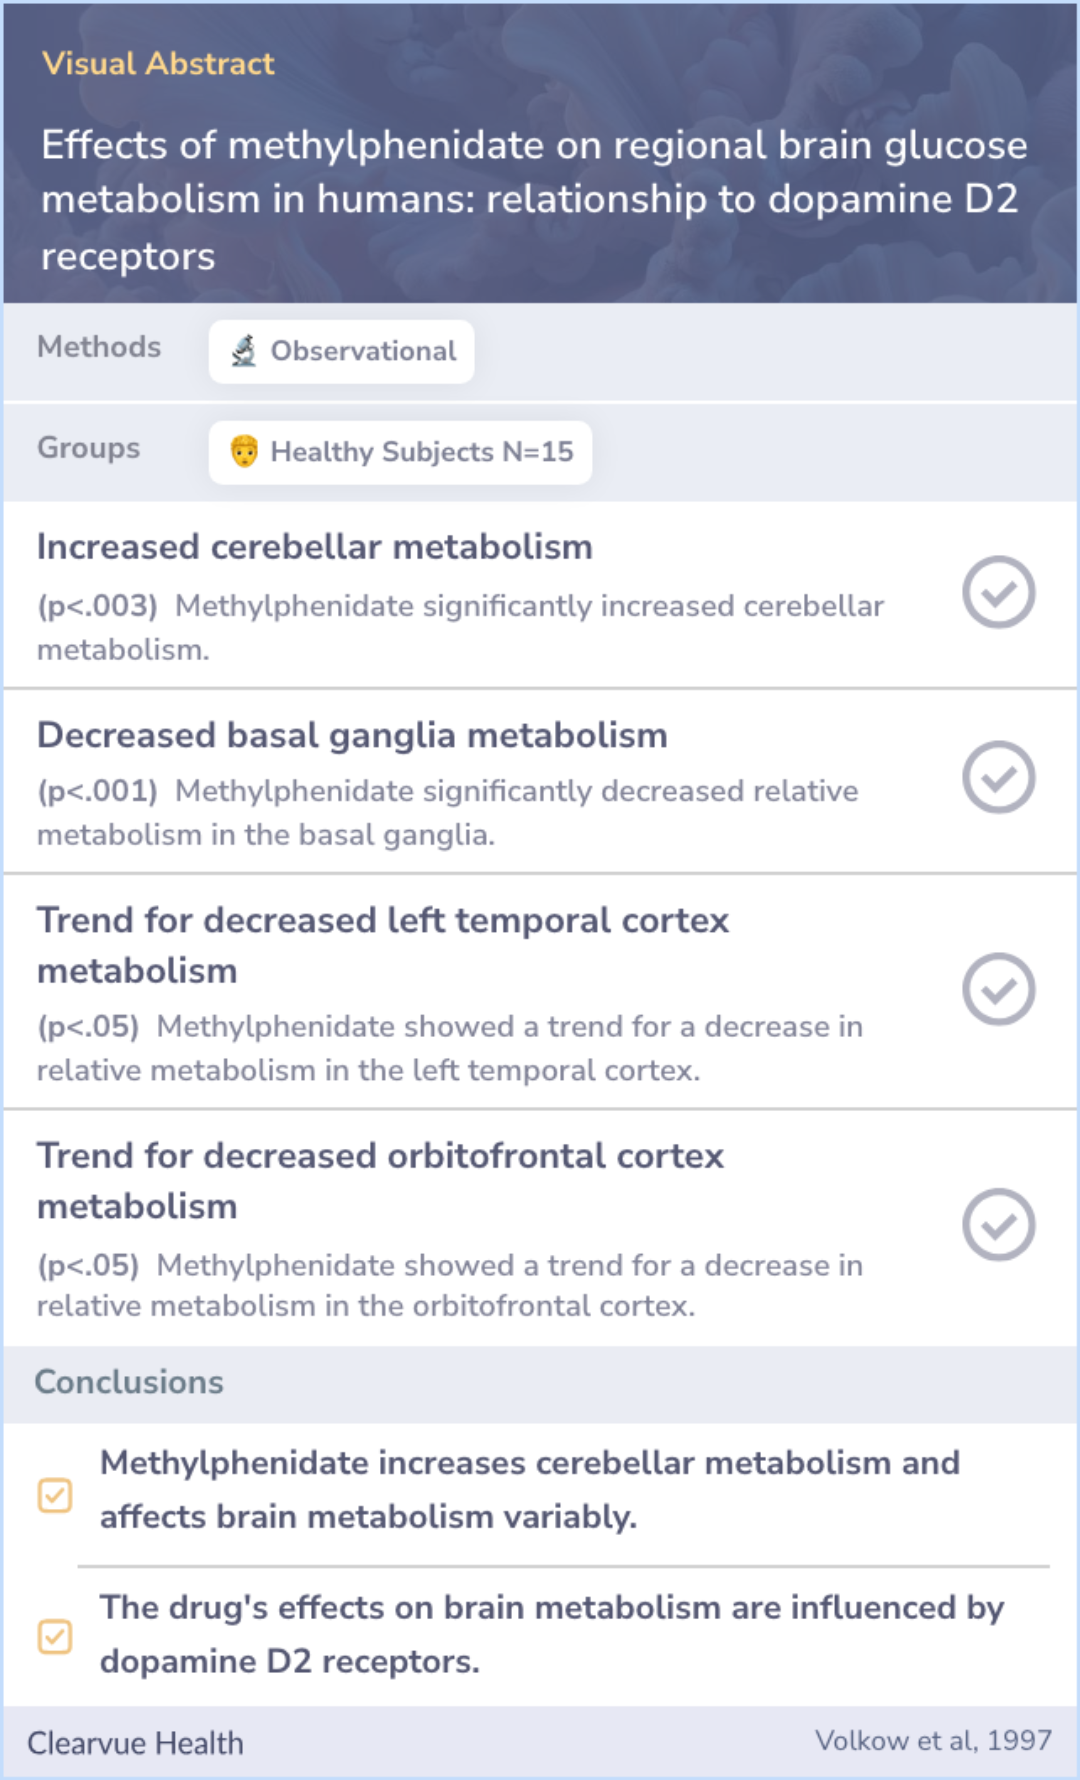The height and width of the screenshot is (1780, 1080).
Task: Select the Decreased basal ganglia metabolism heading
Action: (x=352, y=735)
